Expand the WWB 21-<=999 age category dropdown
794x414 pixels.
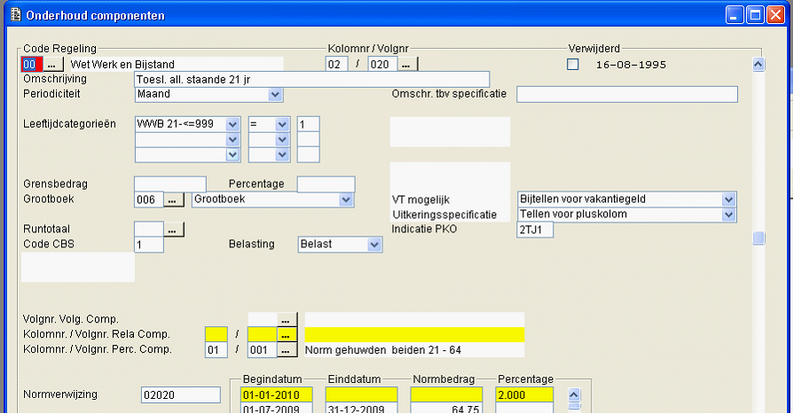click(232, 124)
